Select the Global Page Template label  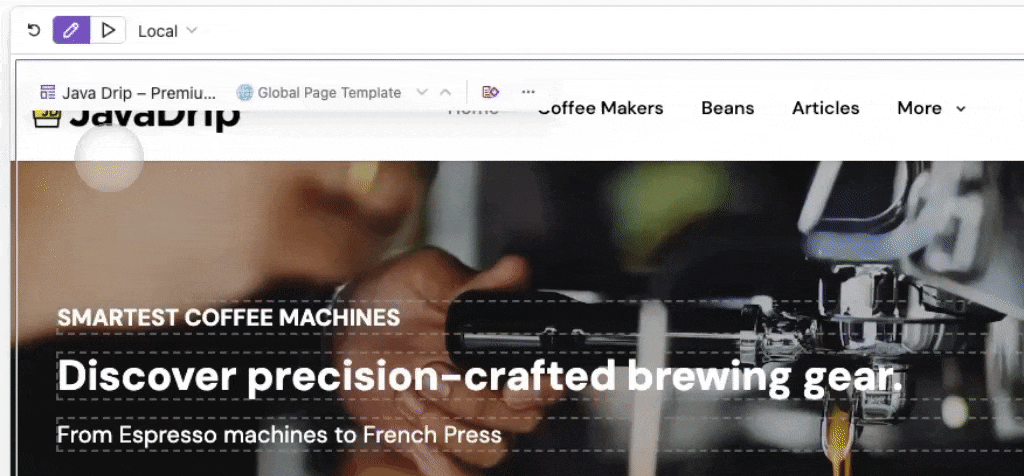click(x=329, y=93)
